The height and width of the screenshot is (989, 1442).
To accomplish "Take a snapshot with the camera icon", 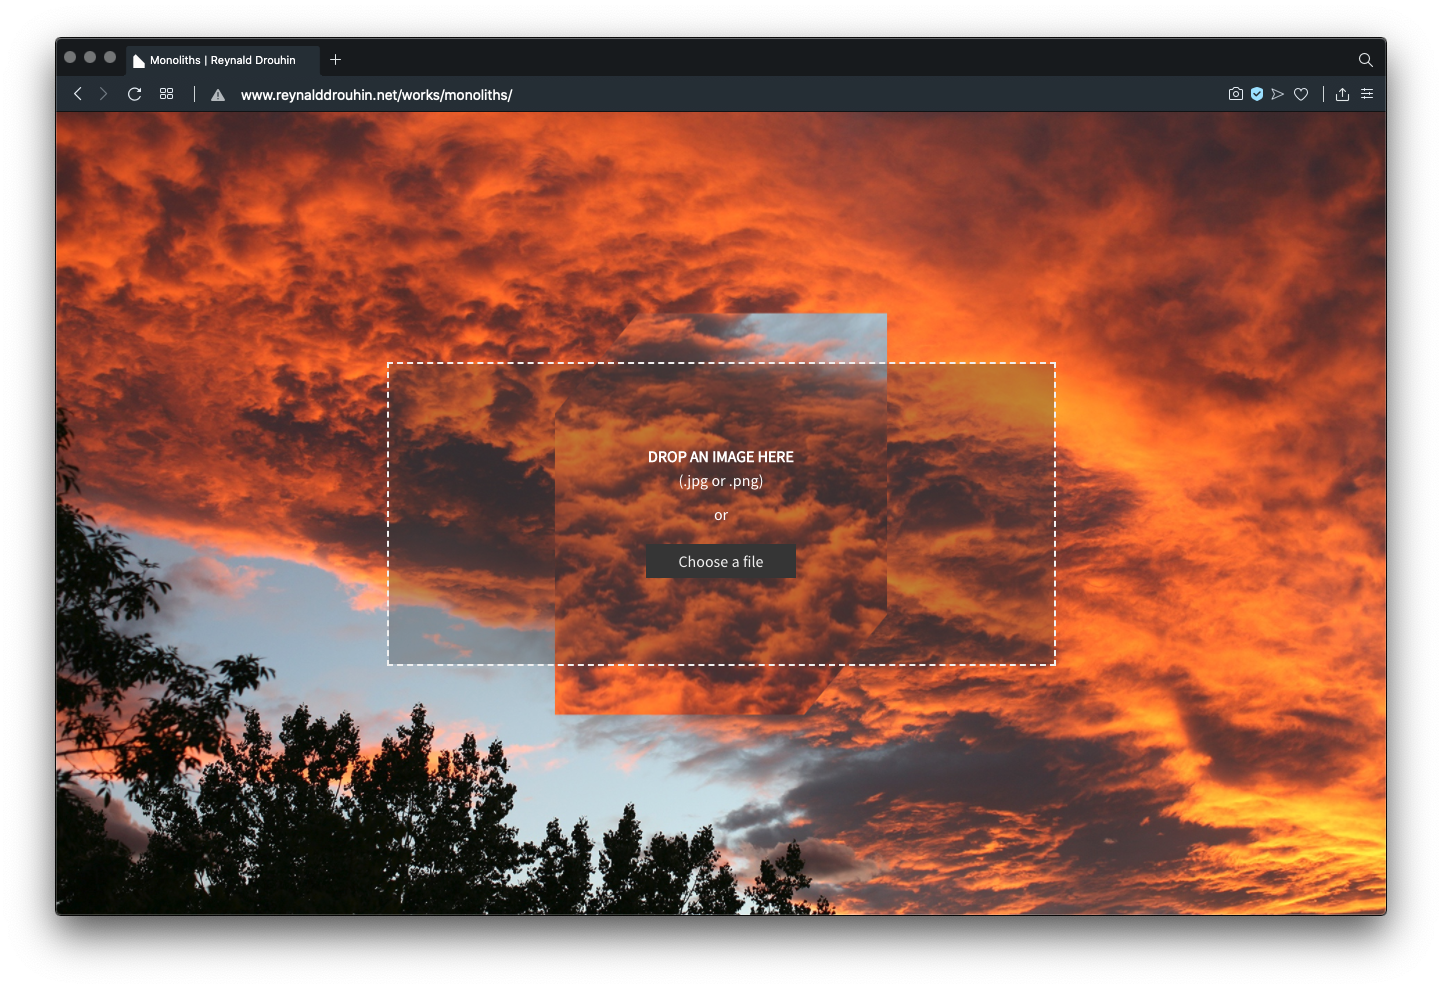I will point(1236,94).
